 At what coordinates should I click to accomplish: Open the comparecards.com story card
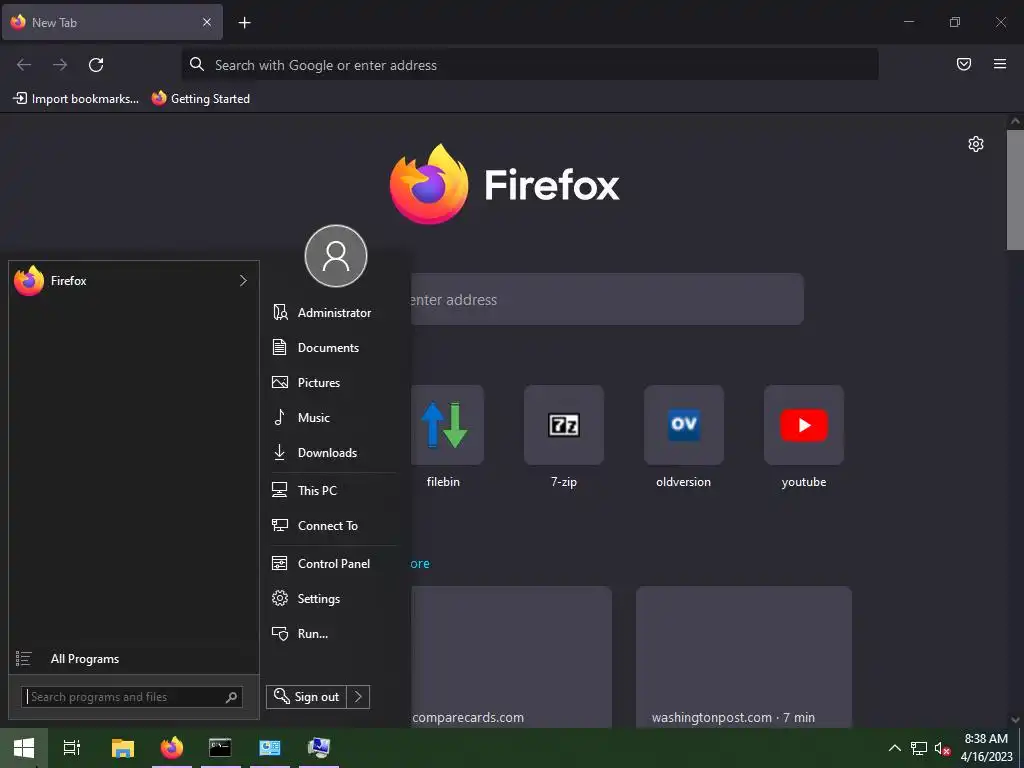[511, 657]
